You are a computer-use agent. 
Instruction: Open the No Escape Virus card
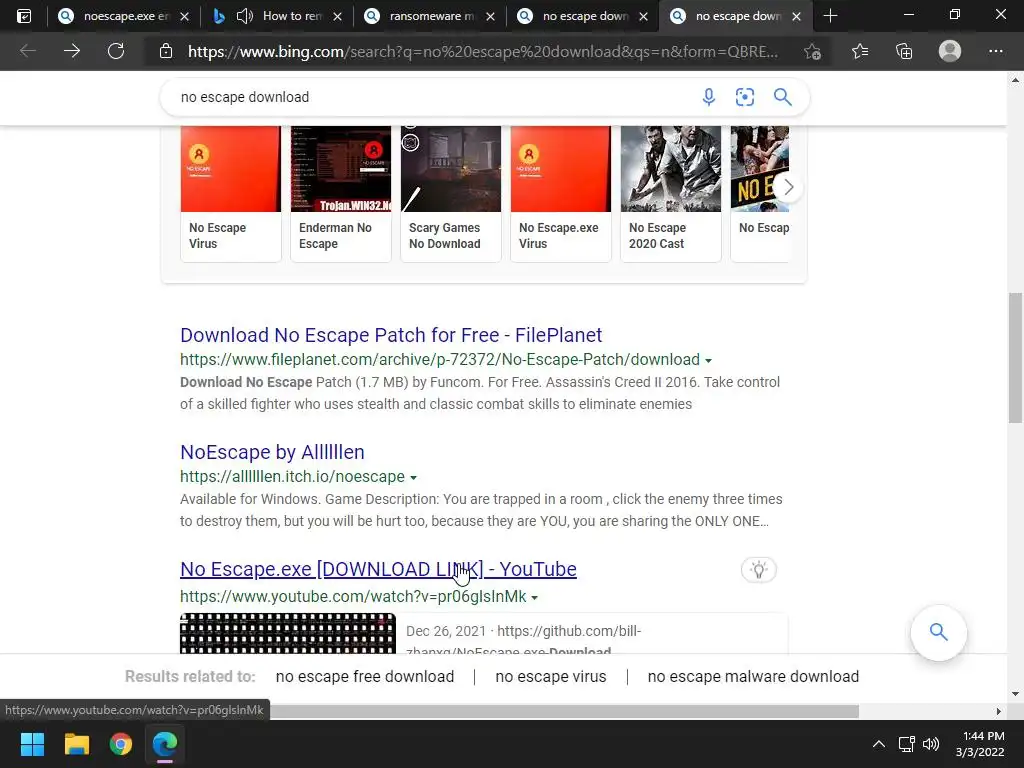(x=231, y=194)
